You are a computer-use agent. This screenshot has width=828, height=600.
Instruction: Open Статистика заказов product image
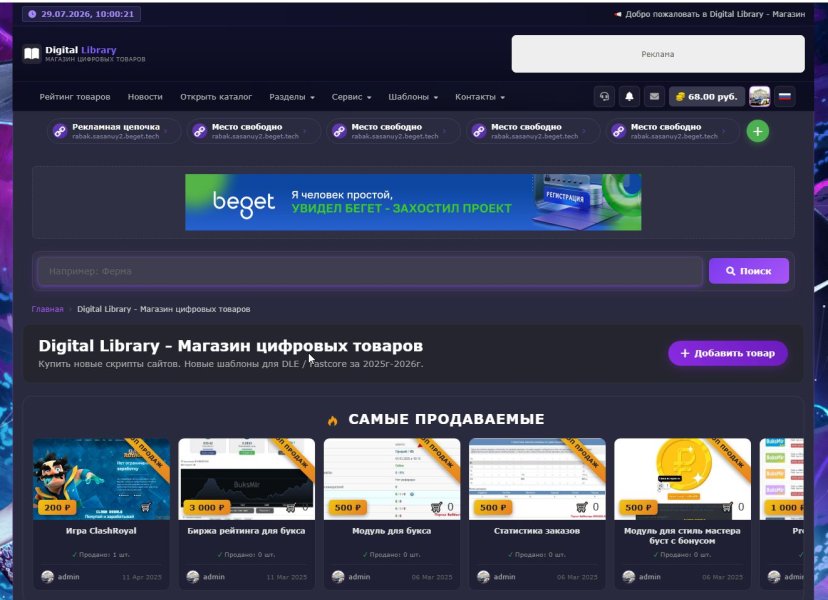pyautogui.click(x=537, y=479)
